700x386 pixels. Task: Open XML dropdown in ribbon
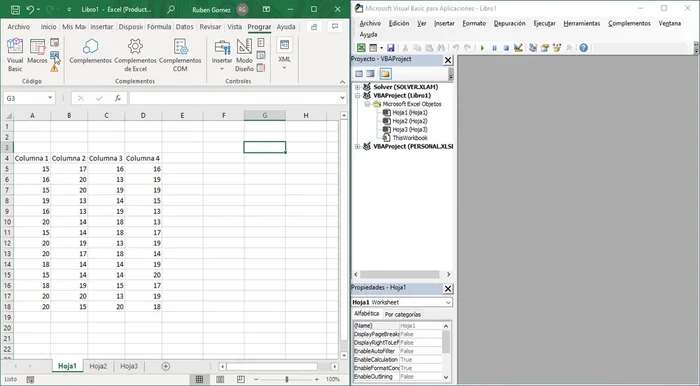click(x=284, y=68)
